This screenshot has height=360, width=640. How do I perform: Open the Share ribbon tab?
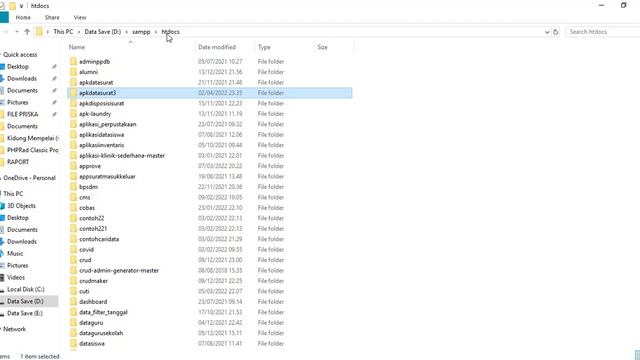point(52,18)
